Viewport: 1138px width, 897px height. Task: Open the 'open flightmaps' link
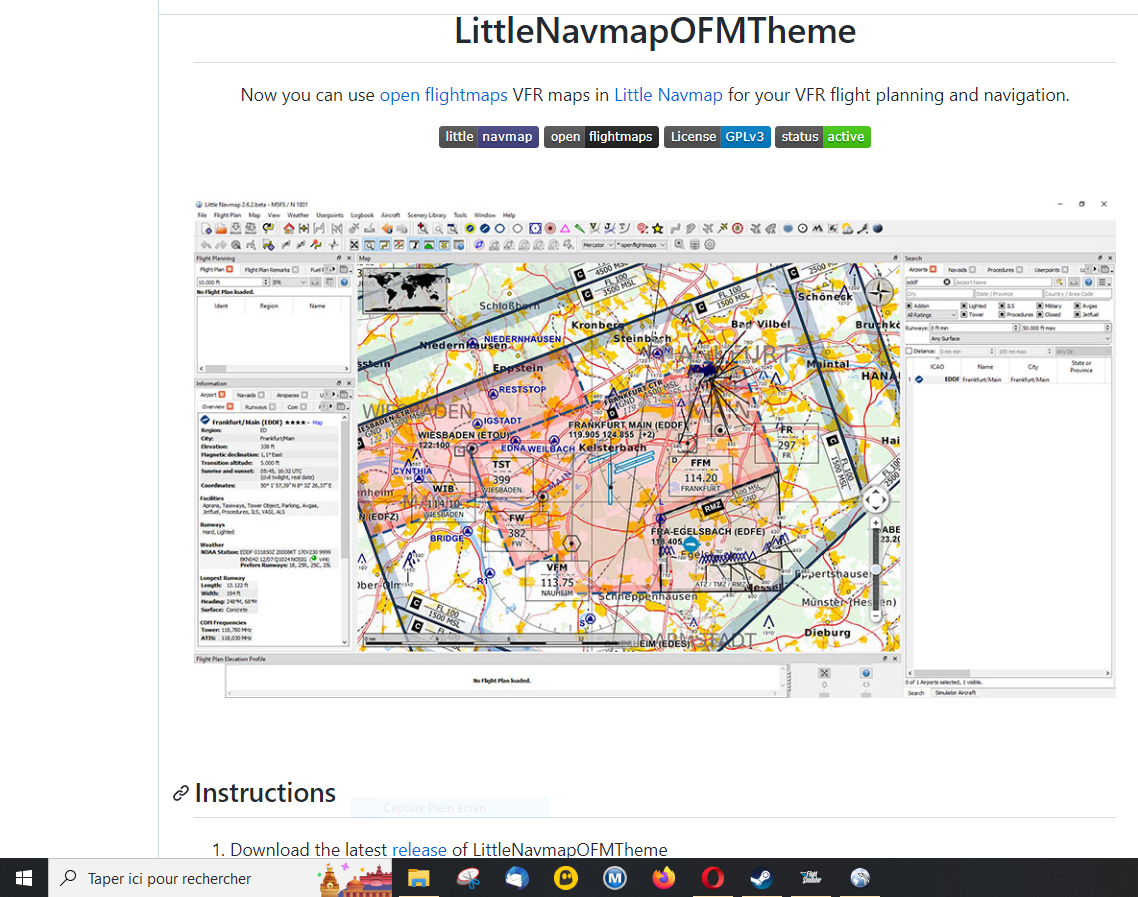(443, 95)
